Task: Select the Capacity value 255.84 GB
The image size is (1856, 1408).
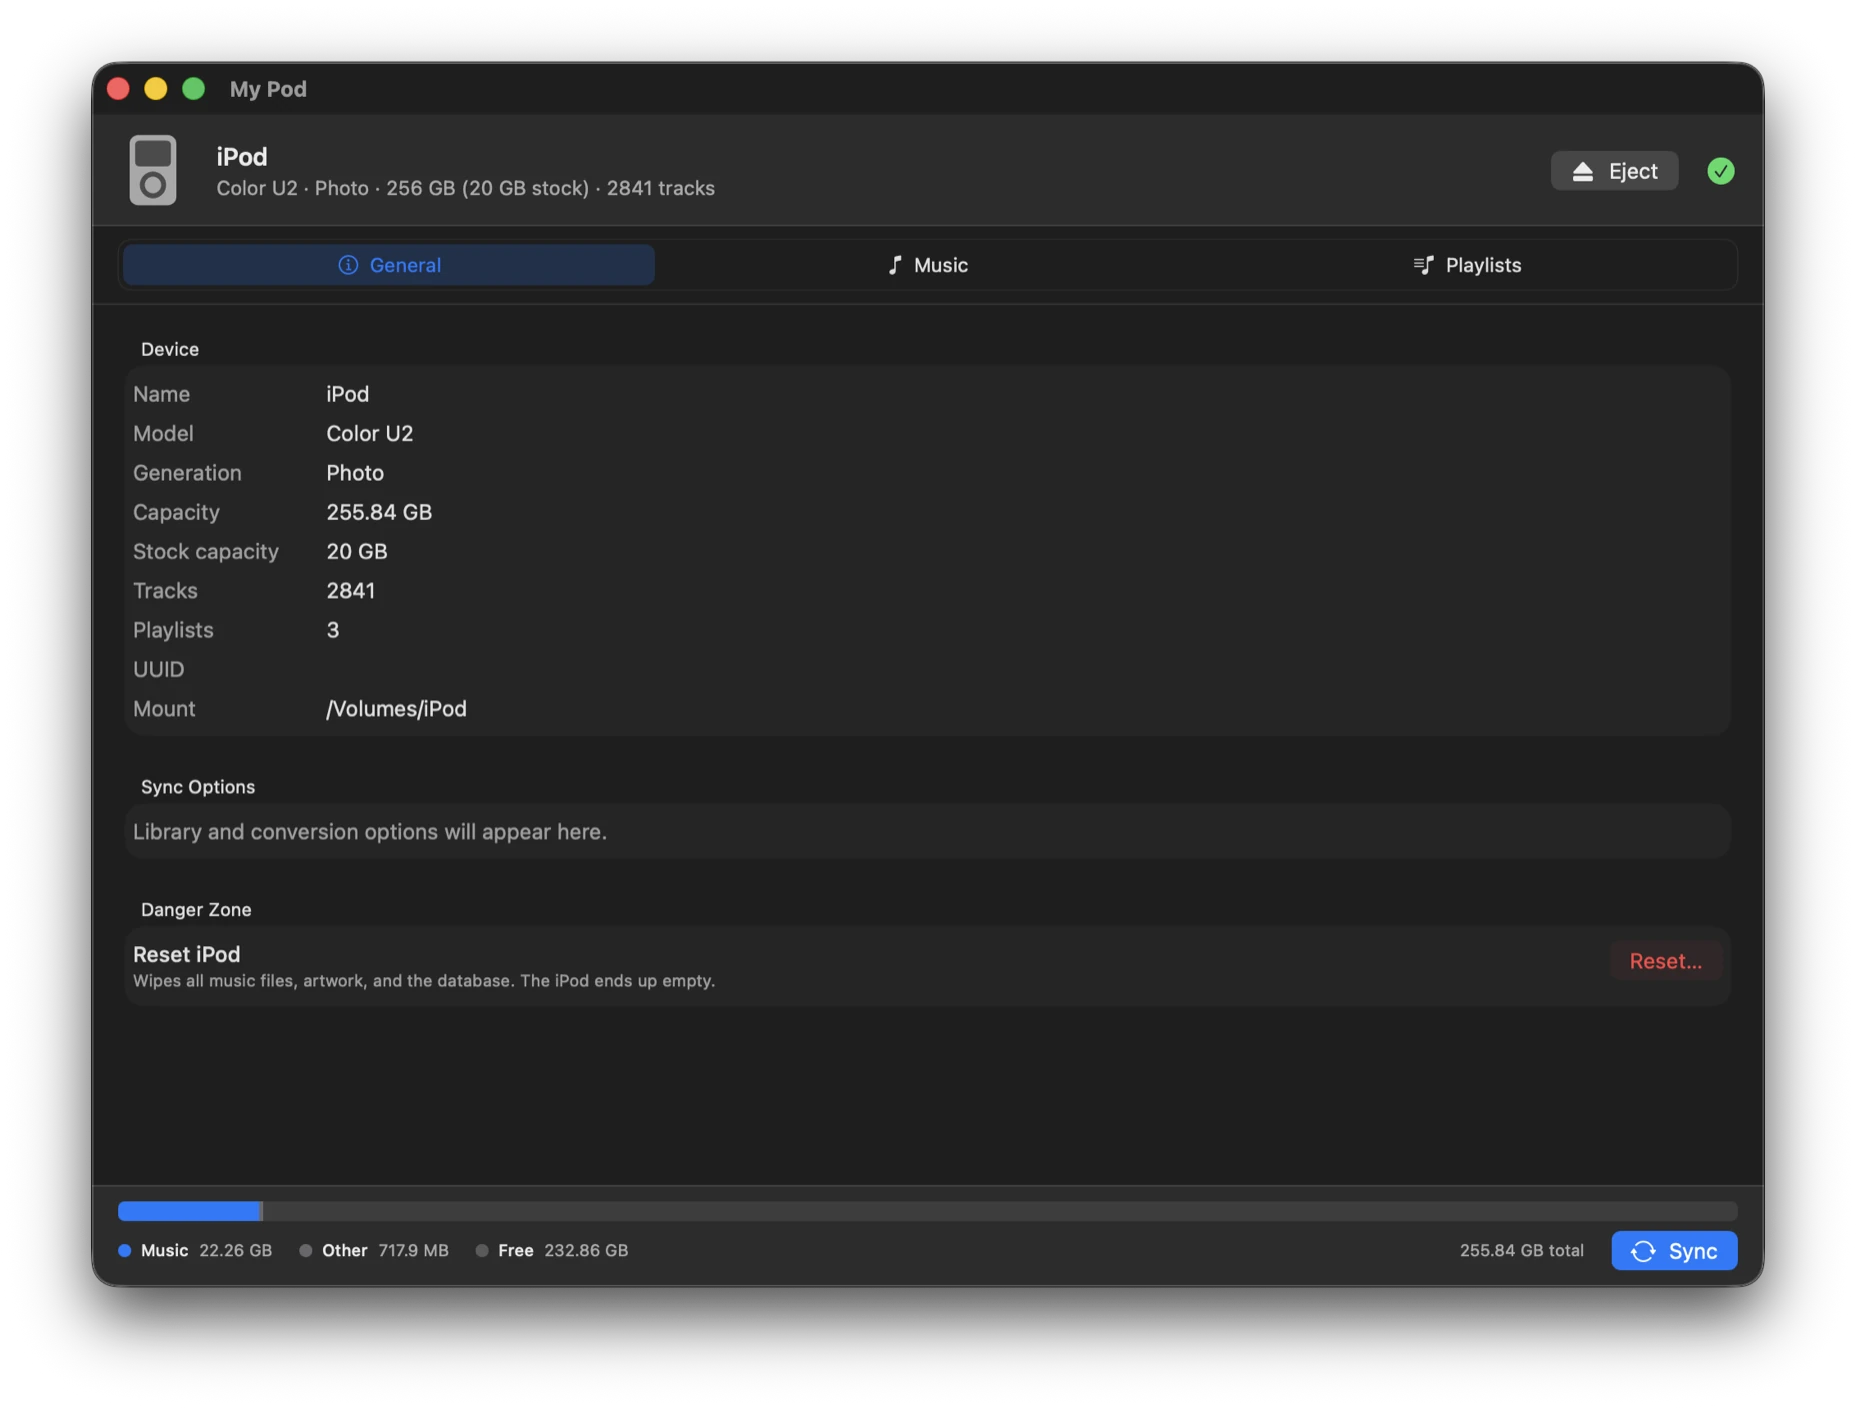Action: 379,512
